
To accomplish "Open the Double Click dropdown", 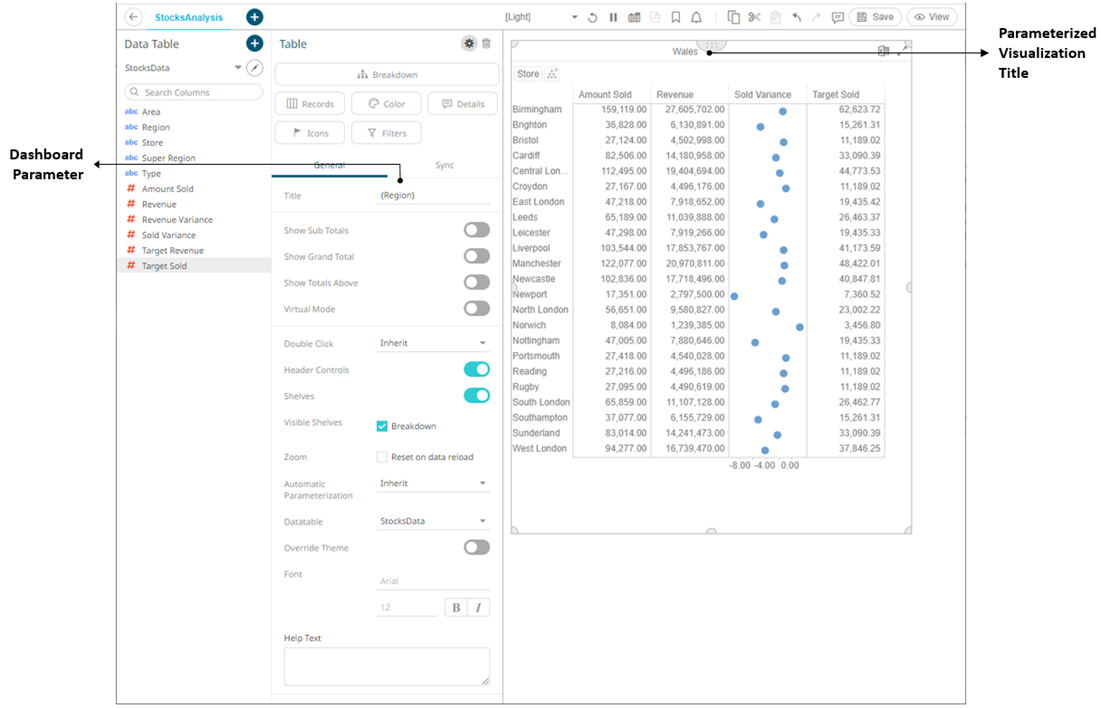I will point(433,343).
